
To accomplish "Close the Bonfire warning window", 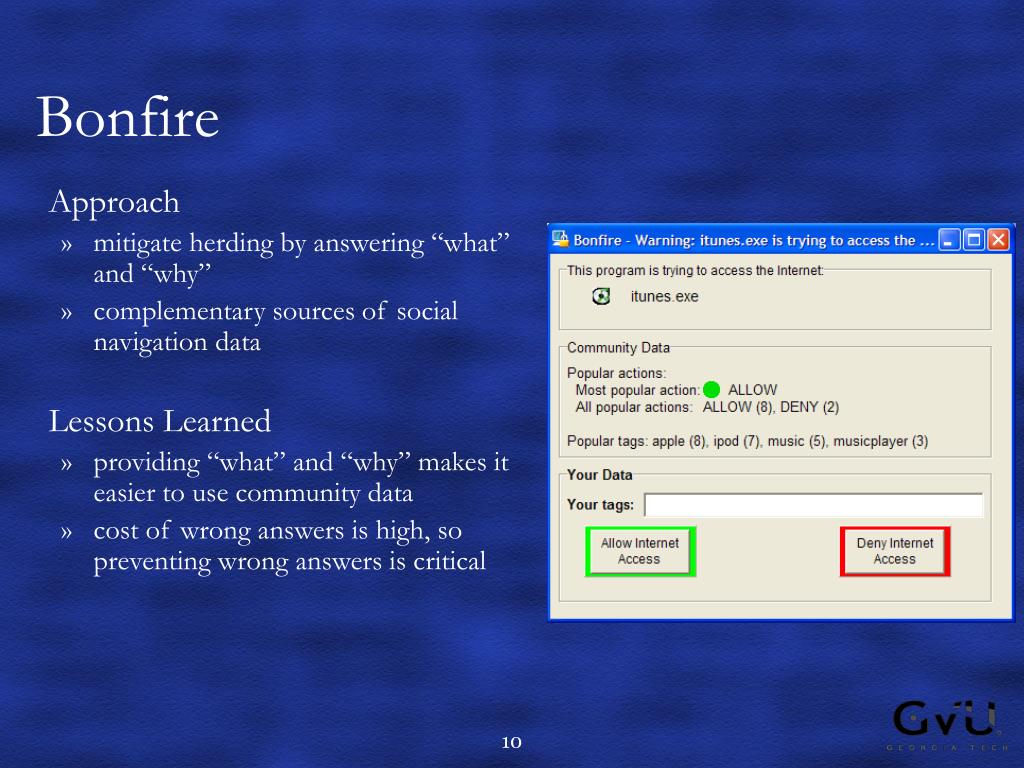I will [x=998, y=240].
